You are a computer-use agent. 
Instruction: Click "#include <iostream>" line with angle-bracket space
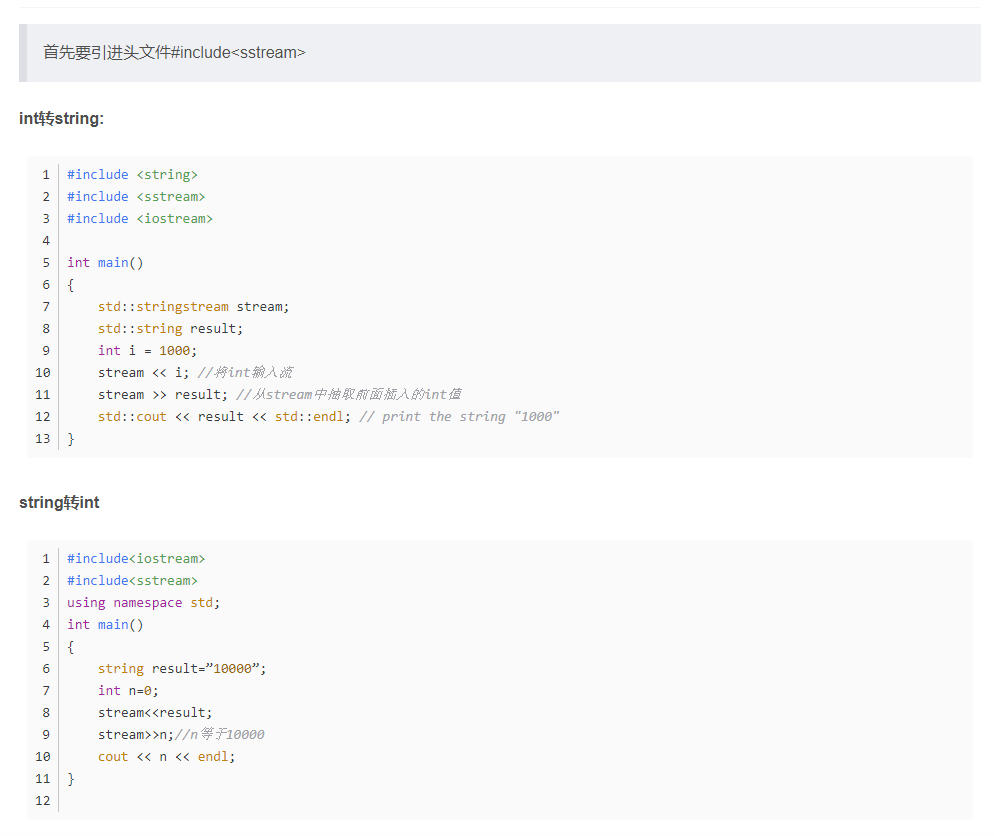point(140,219)
